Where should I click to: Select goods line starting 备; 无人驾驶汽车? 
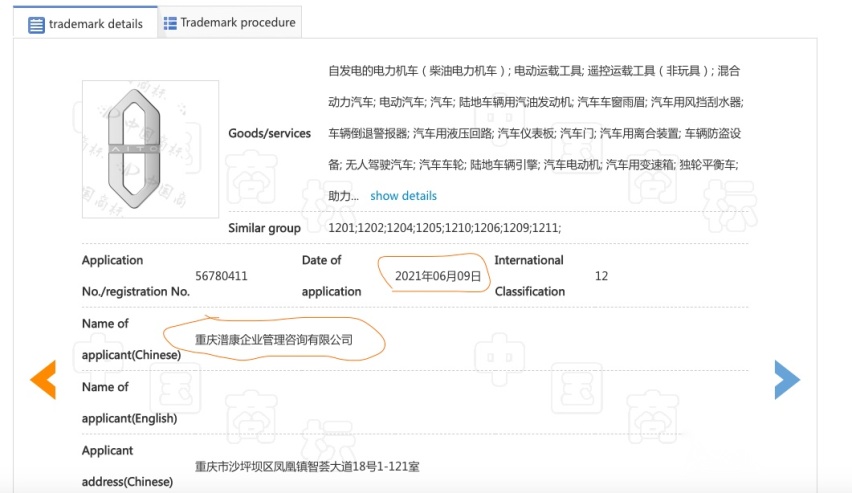[534, 164]
